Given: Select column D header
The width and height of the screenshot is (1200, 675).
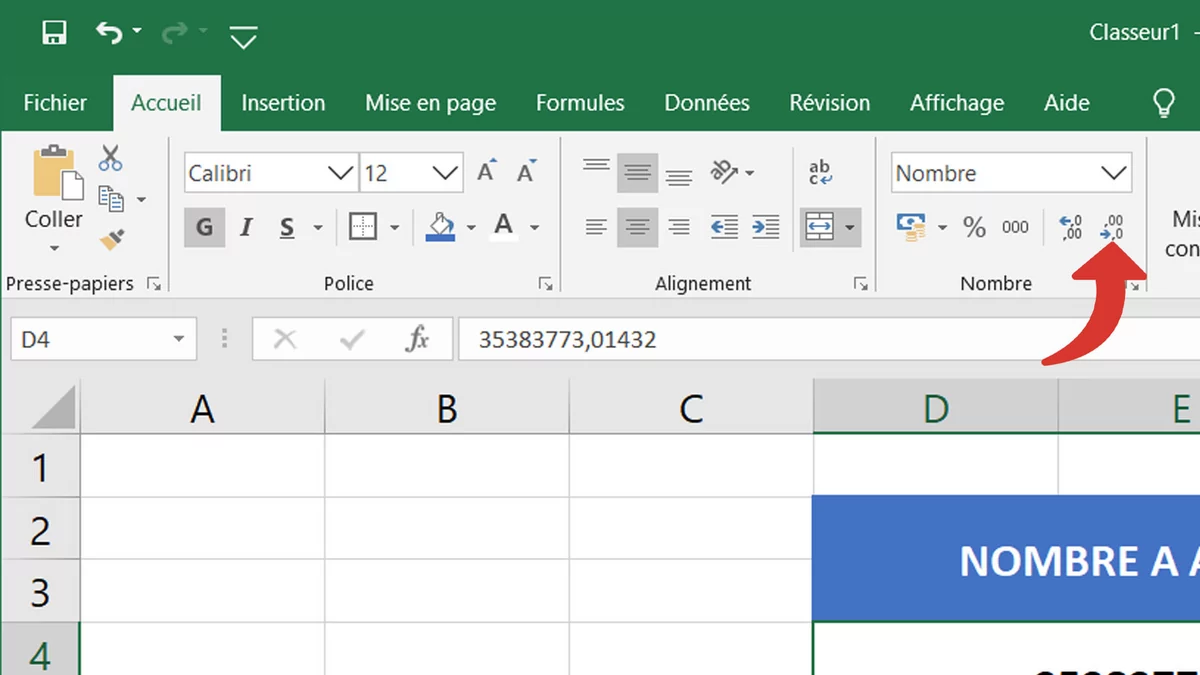Looking at the screenshot, I should (x=936, y=408).
